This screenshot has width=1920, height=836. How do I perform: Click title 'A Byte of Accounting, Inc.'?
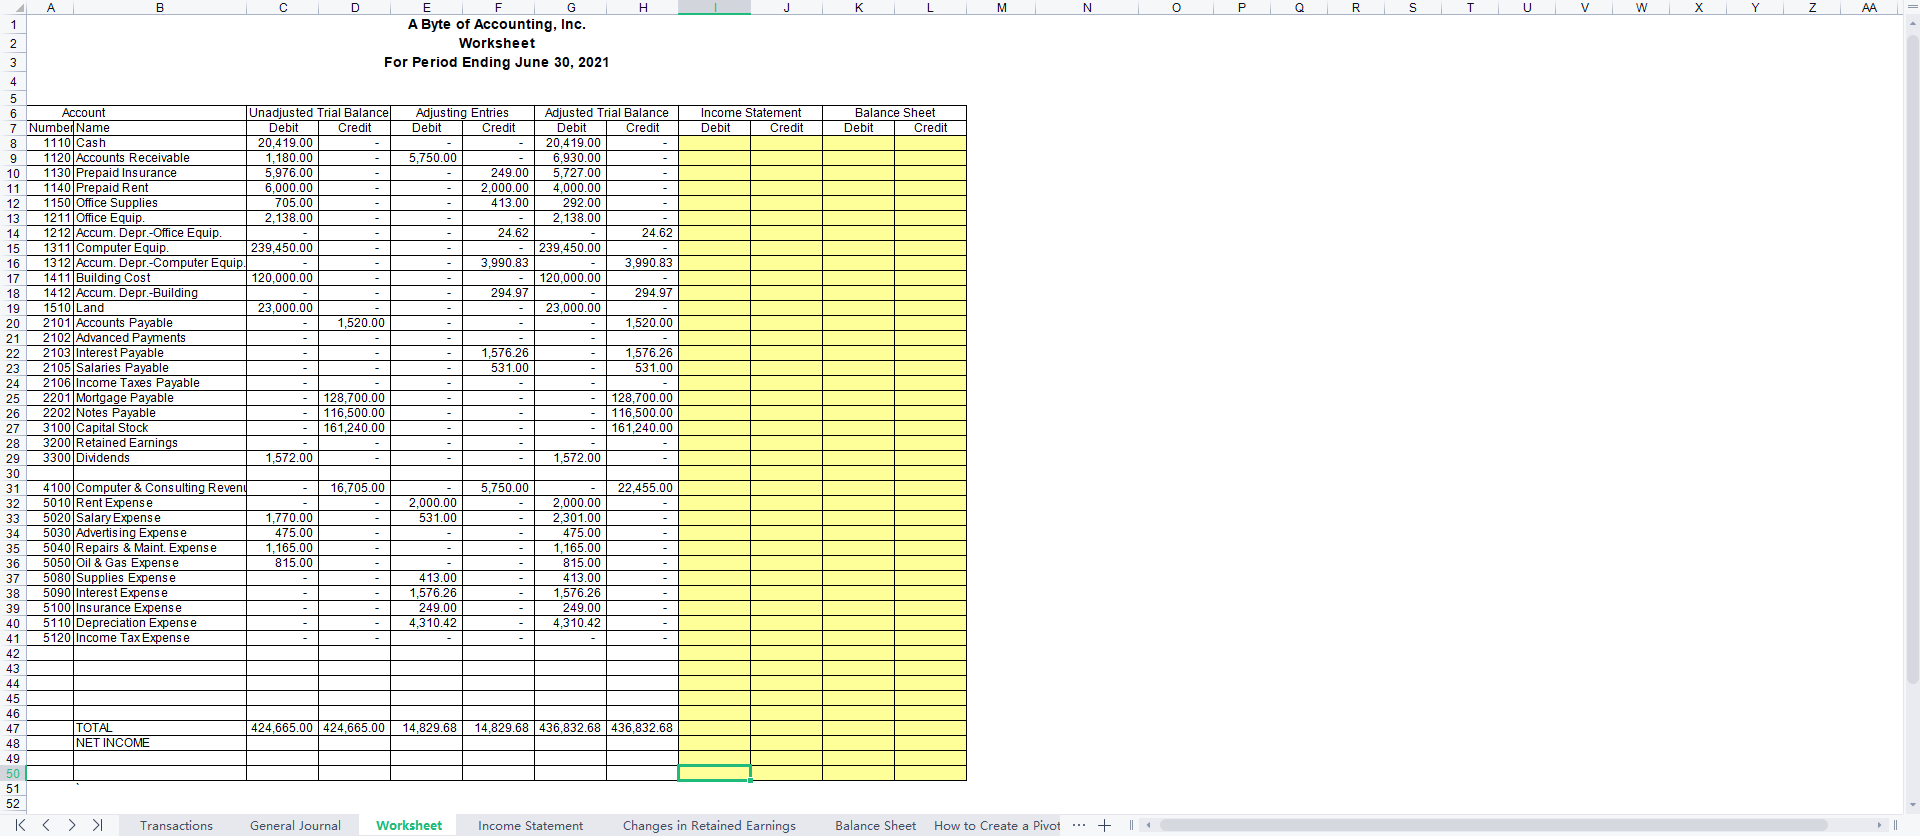coord(497,24)
